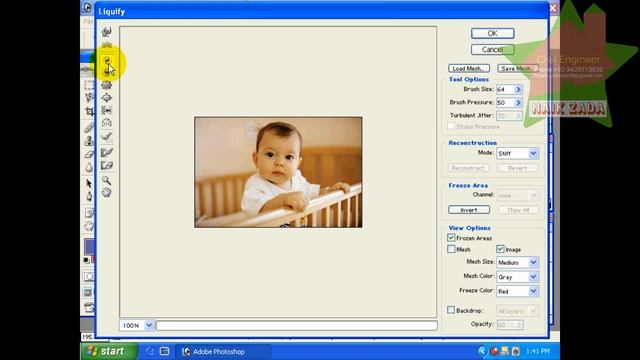Click the 1:41 PM taskbar clock
Viewport: 640px width, 360px height.
538,351
